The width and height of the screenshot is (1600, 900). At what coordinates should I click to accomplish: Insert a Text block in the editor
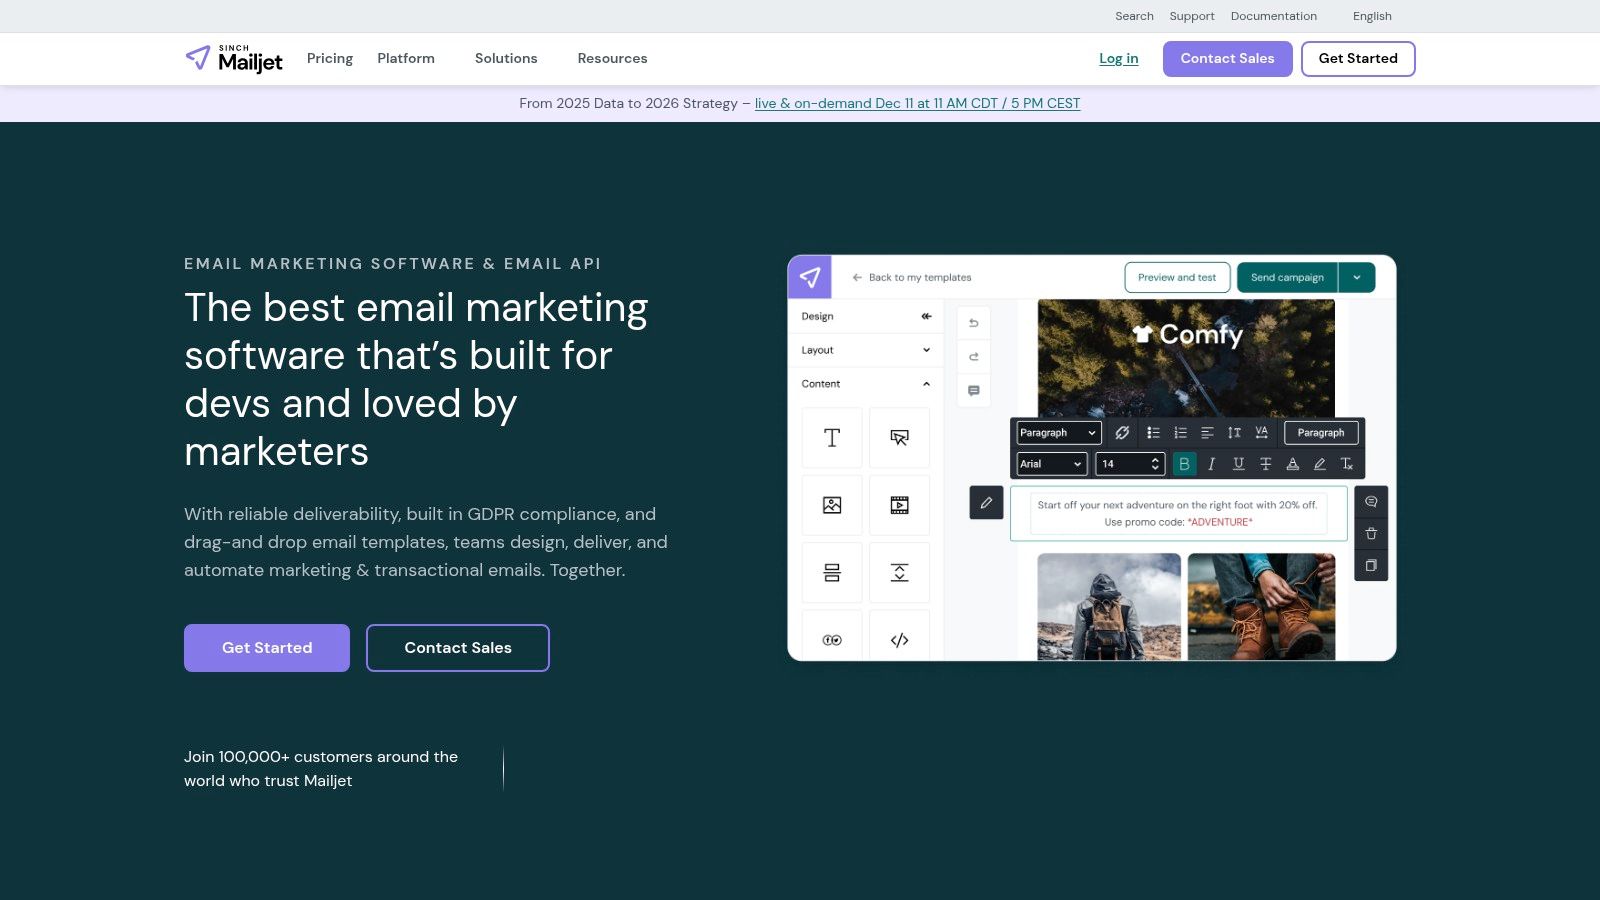(x=831, y=437)
